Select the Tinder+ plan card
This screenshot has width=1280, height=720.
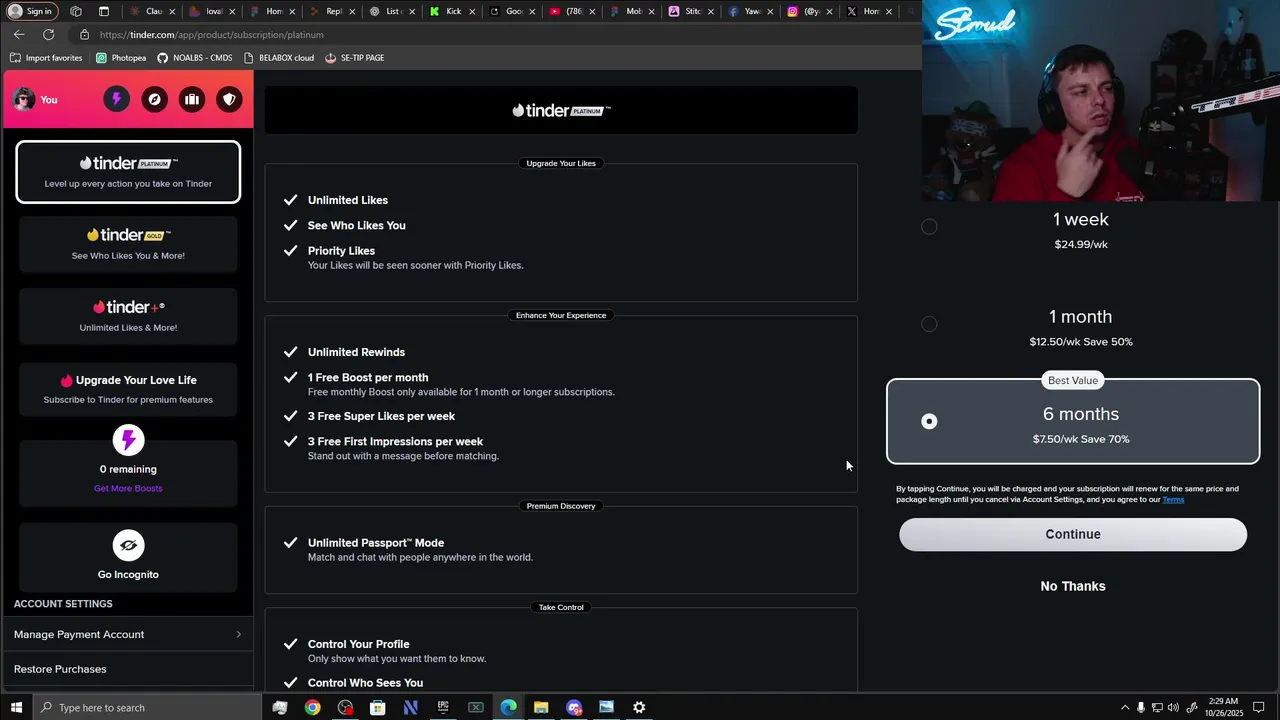point(128,316)
